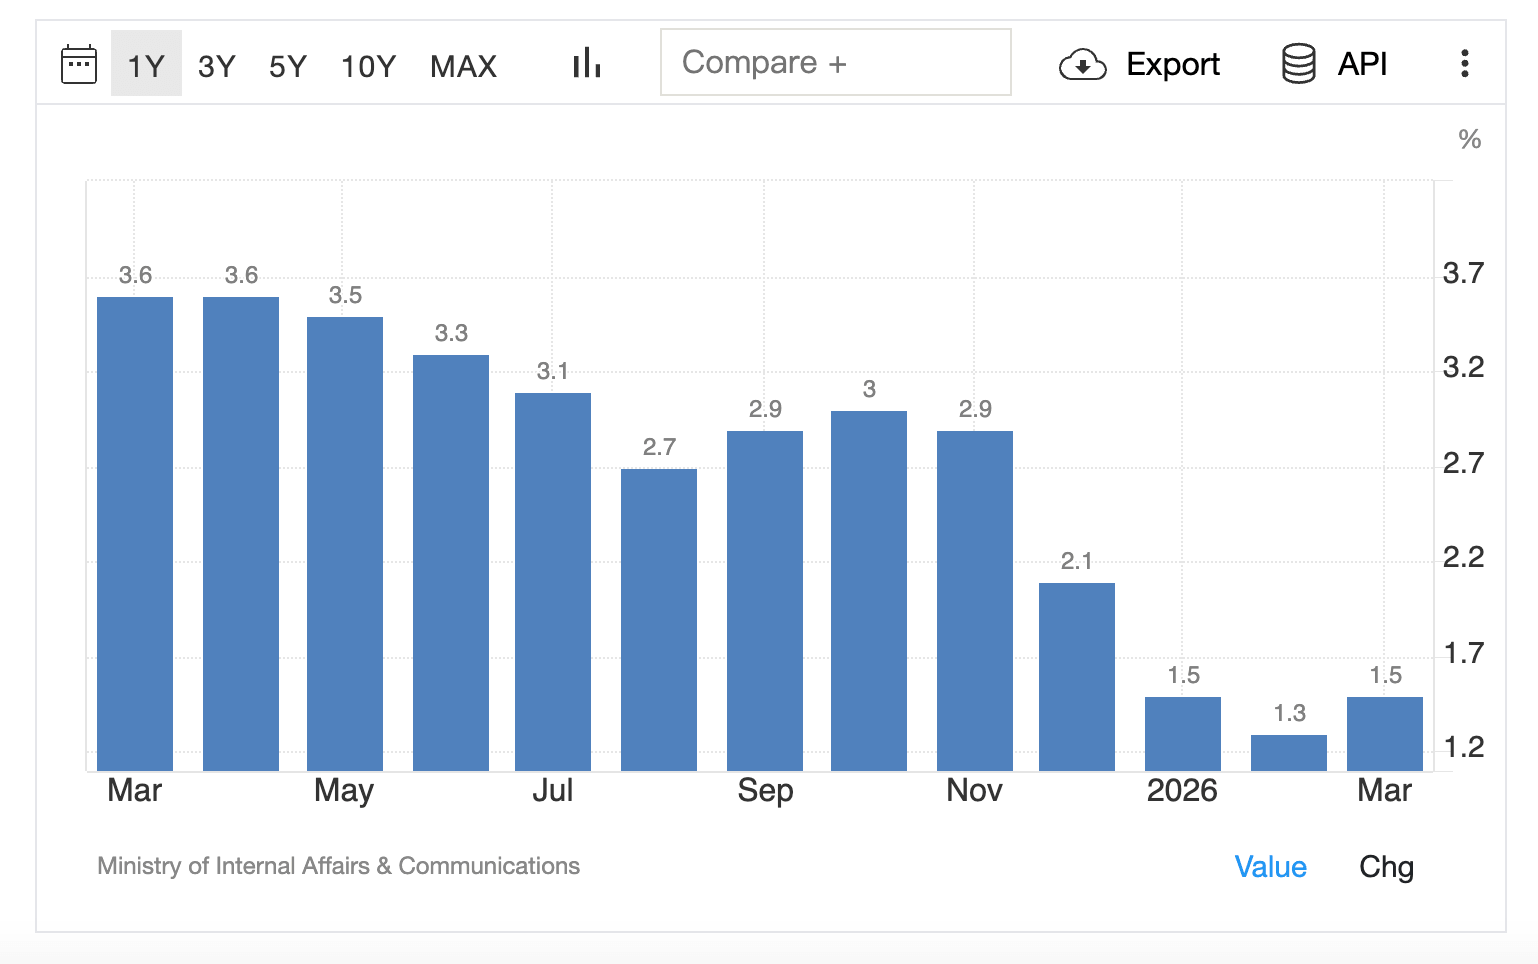Open the calendar date range picker
The height and width of the screenshot is (964, 1538).
(79, 64)
